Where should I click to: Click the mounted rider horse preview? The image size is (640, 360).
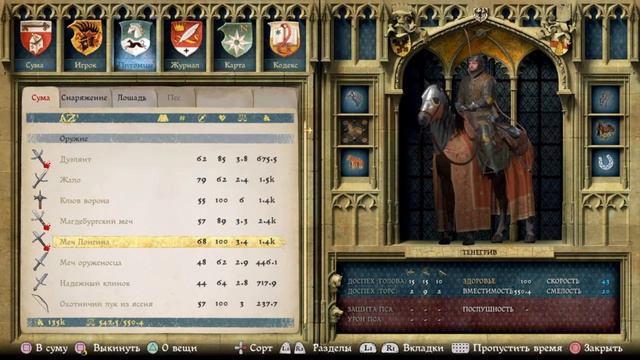click(478, 149)
